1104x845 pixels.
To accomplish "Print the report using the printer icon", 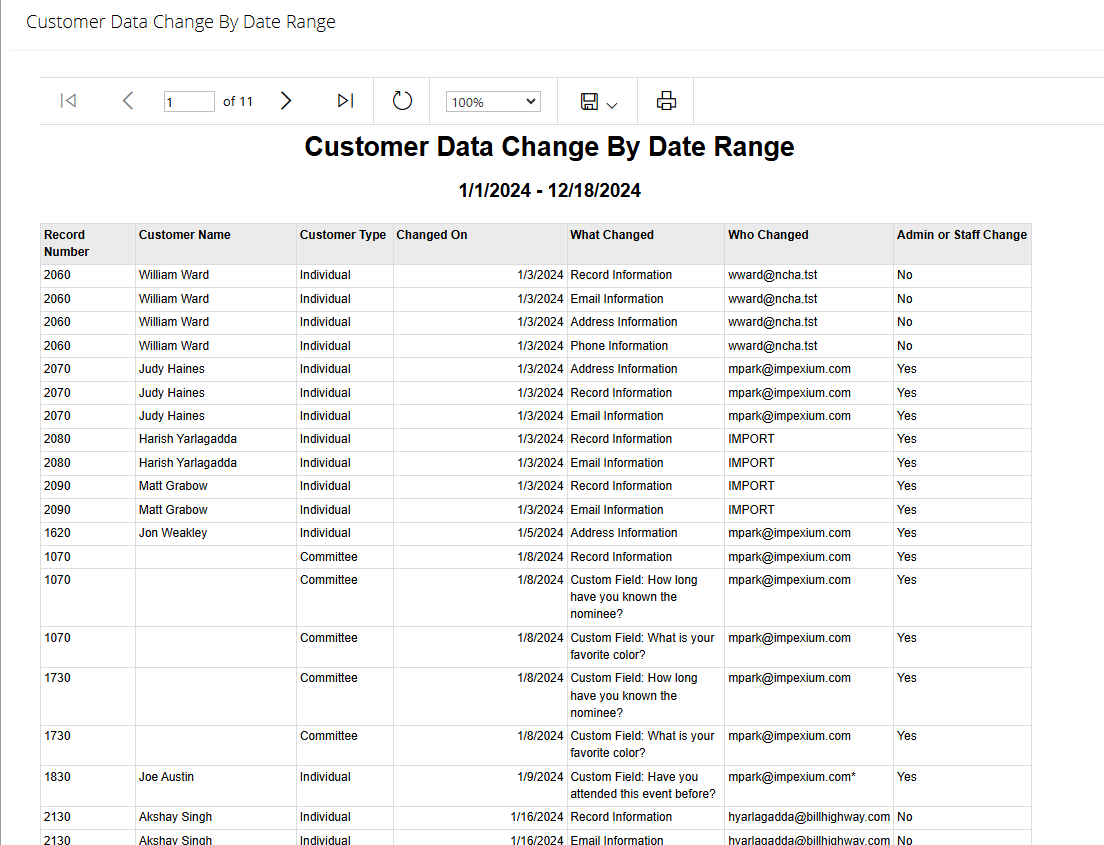I will click(666, 101).
